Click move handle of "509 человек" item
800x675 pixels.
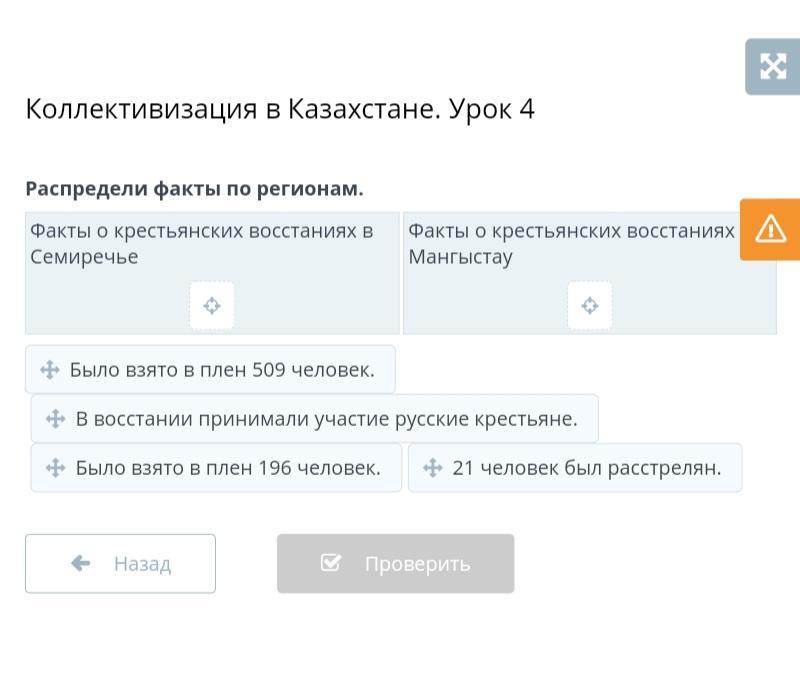pyautogui.click(x=50, y=370)
